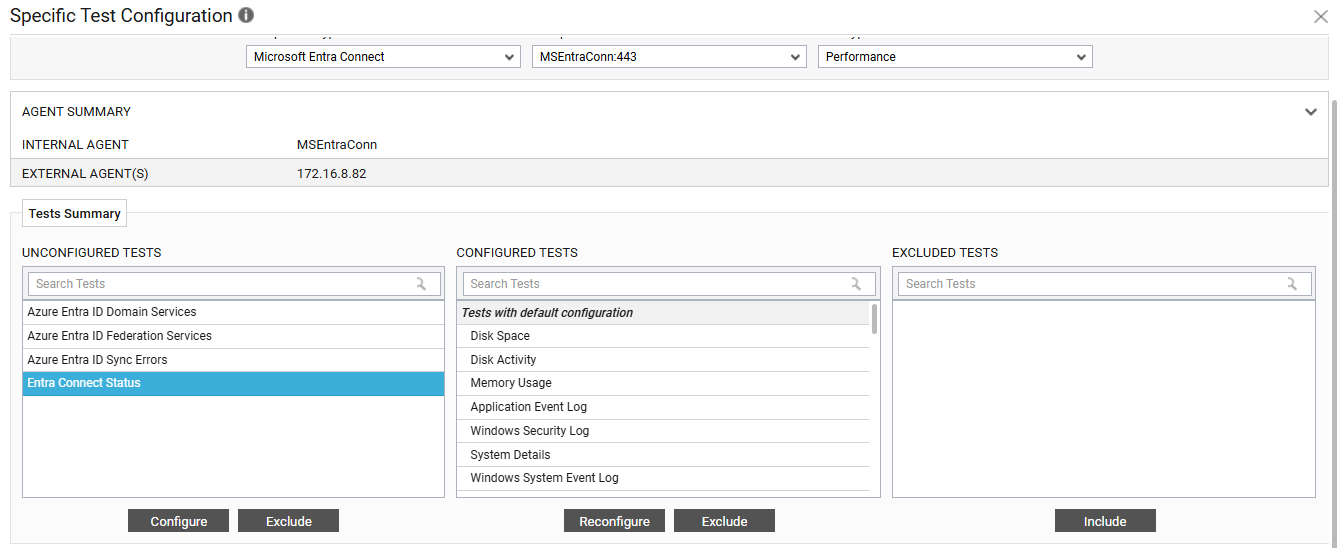Click the Reconfigure button
Viewport: 1340px width, 548px height.
(x=614, y=521)
